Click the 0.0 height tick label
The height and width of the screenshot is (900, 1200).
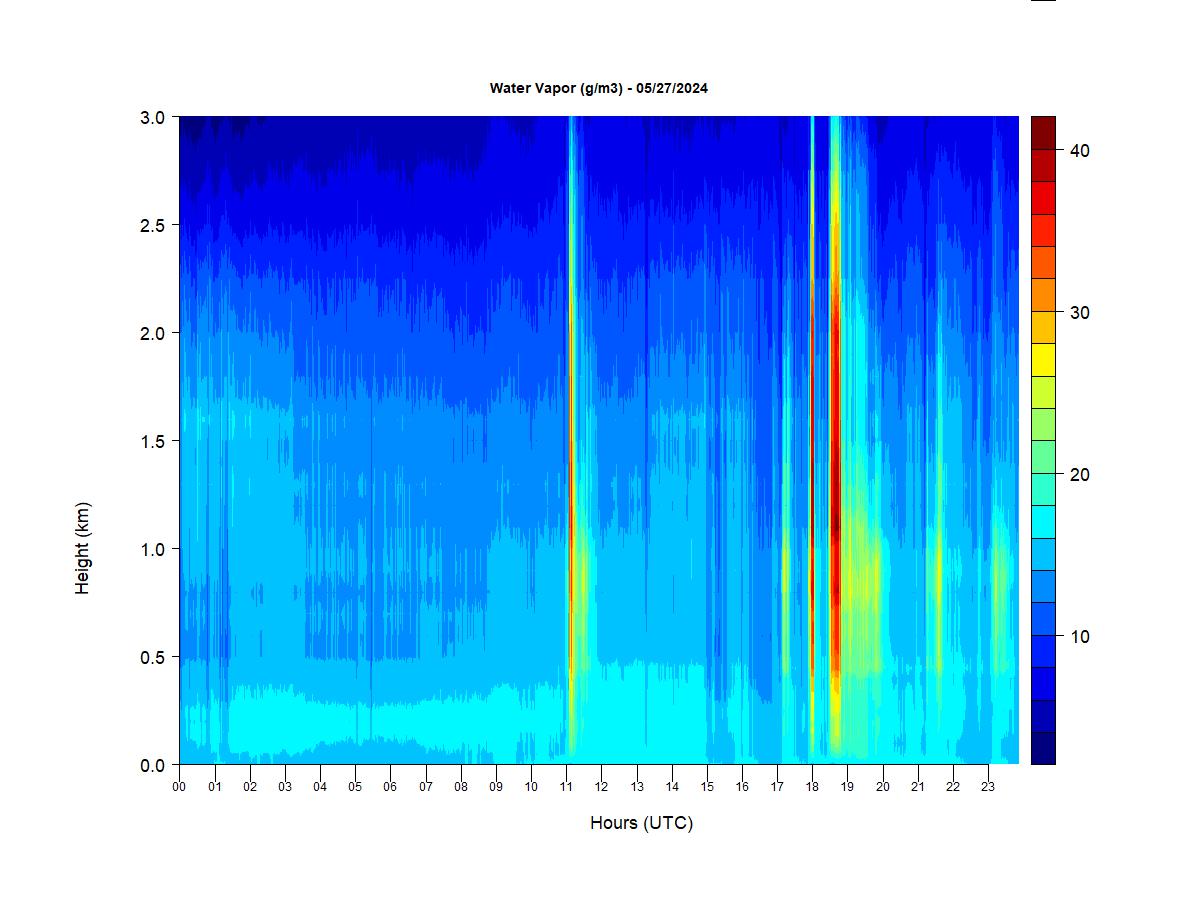coord(153,765)
